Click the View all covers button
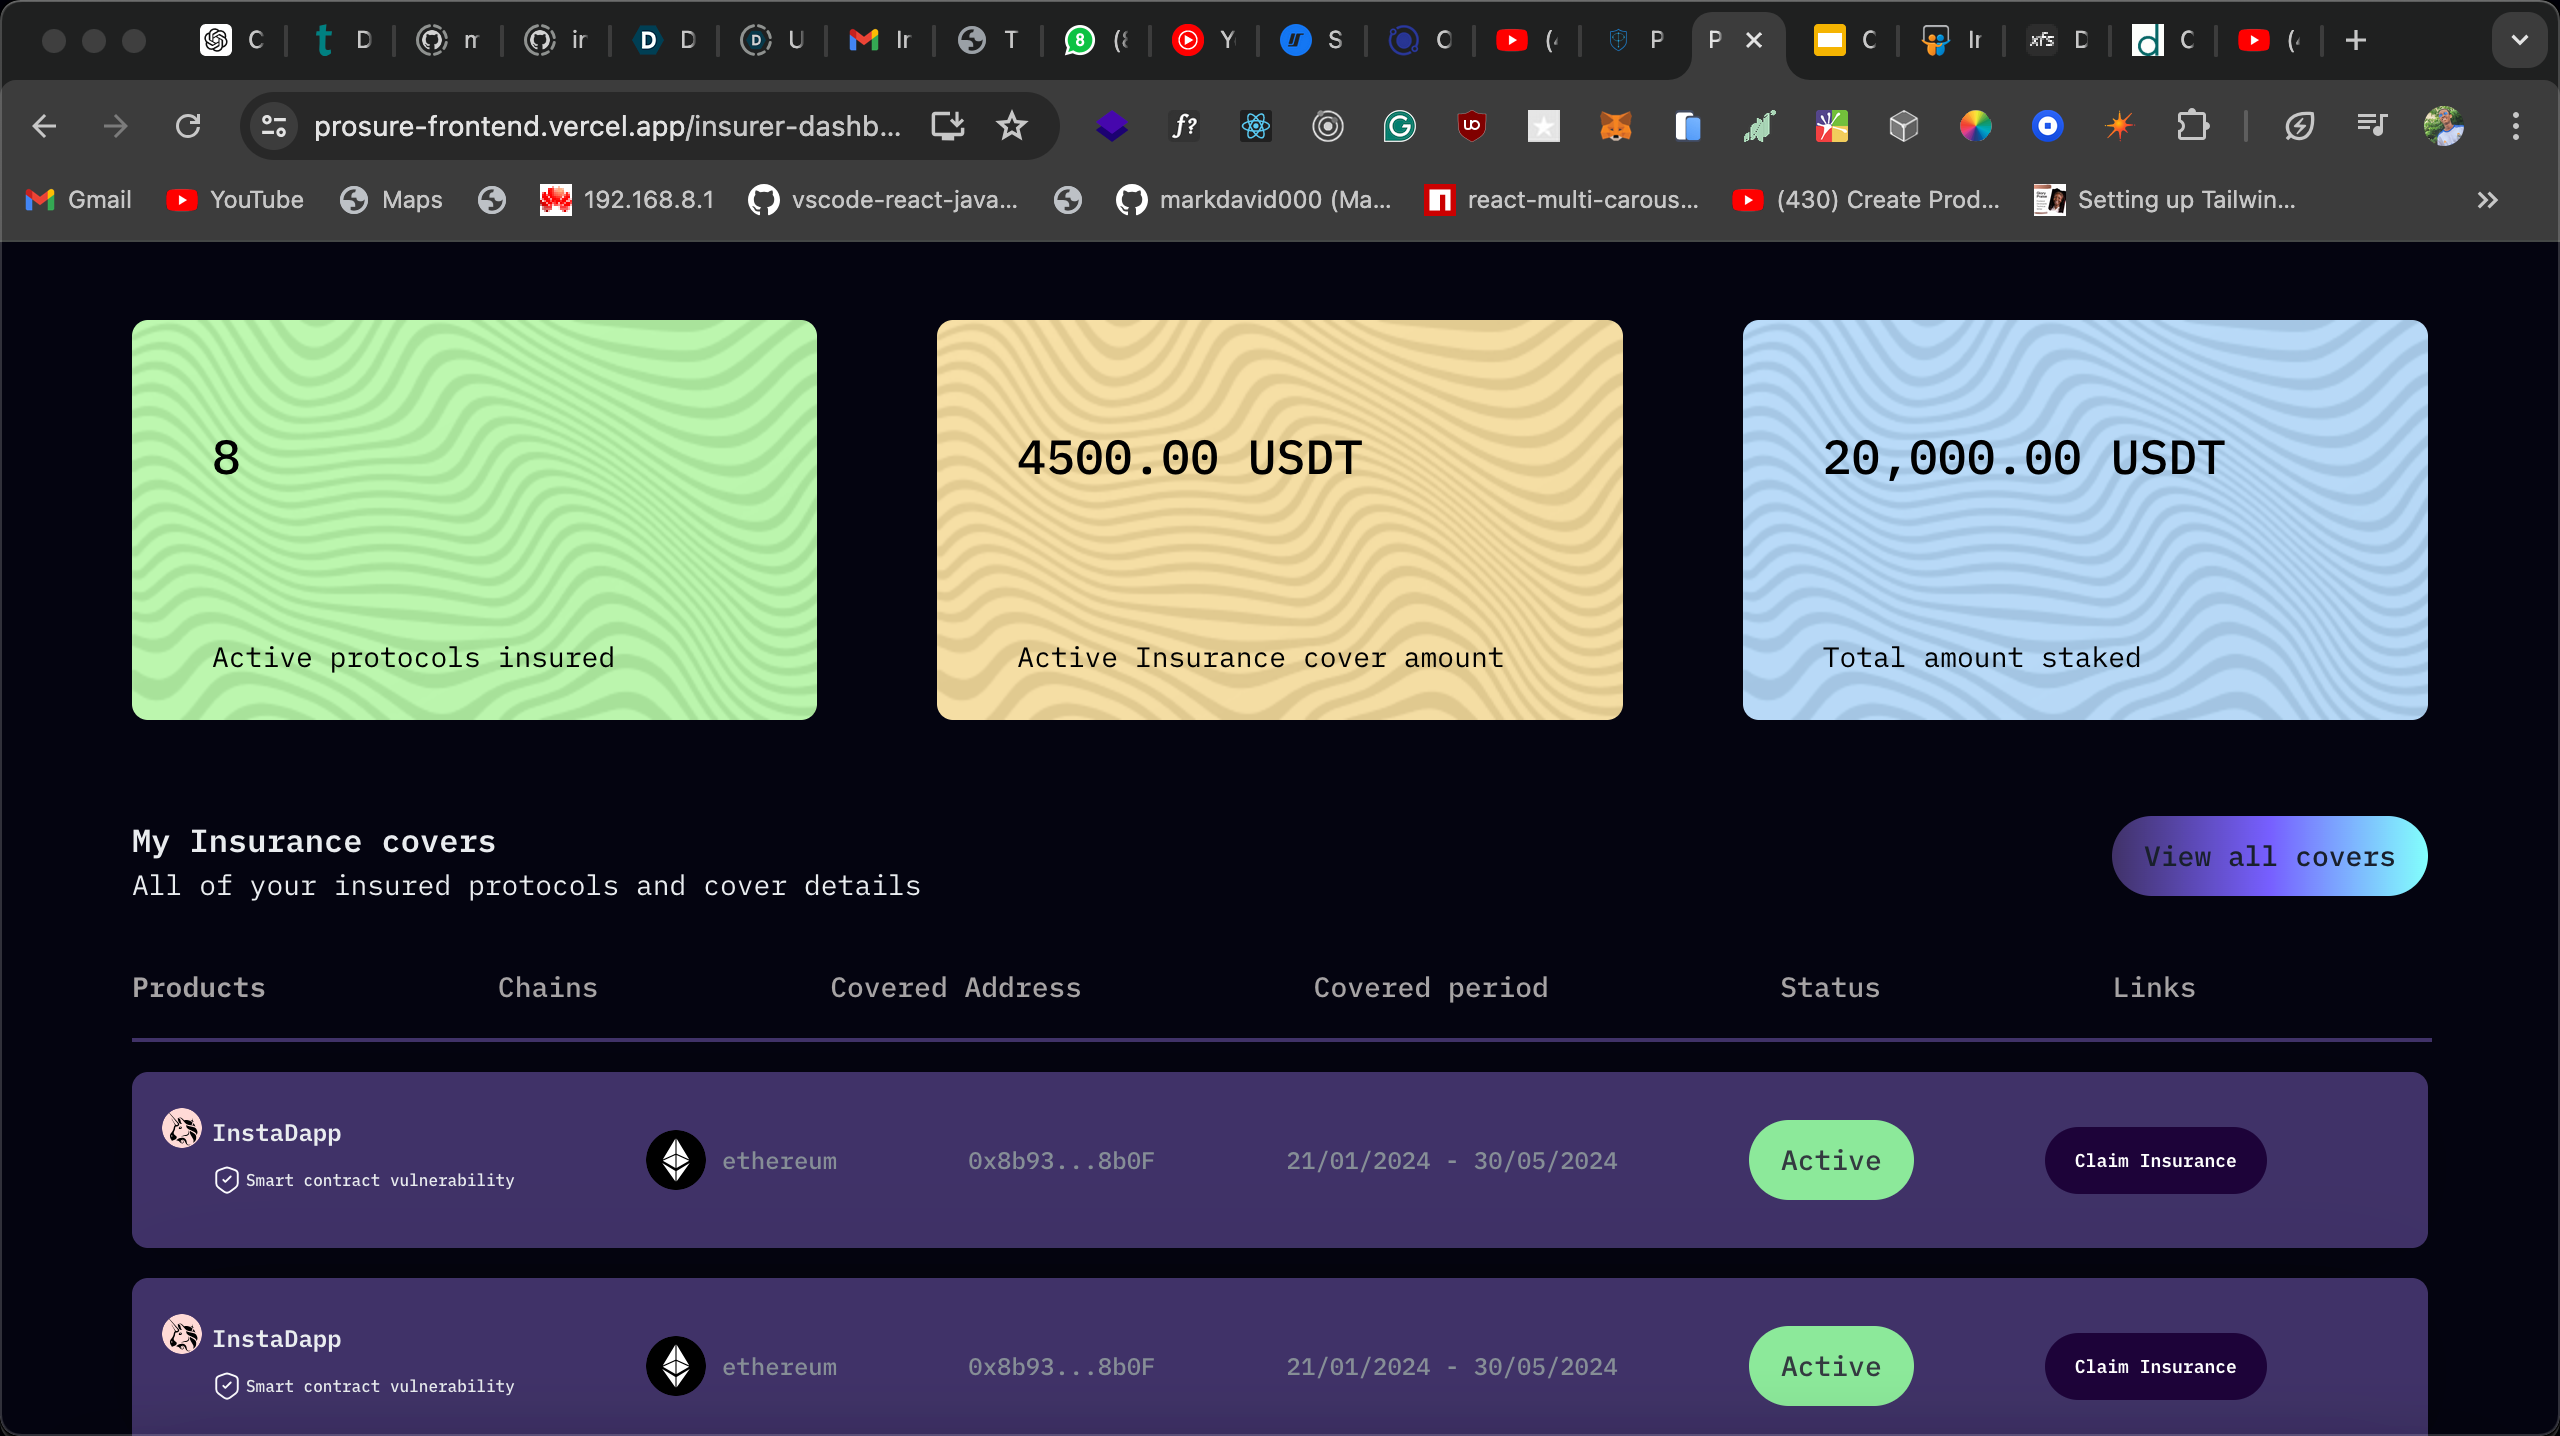The height and width of the screenshot is (1436, 2560). [2269, 856]
